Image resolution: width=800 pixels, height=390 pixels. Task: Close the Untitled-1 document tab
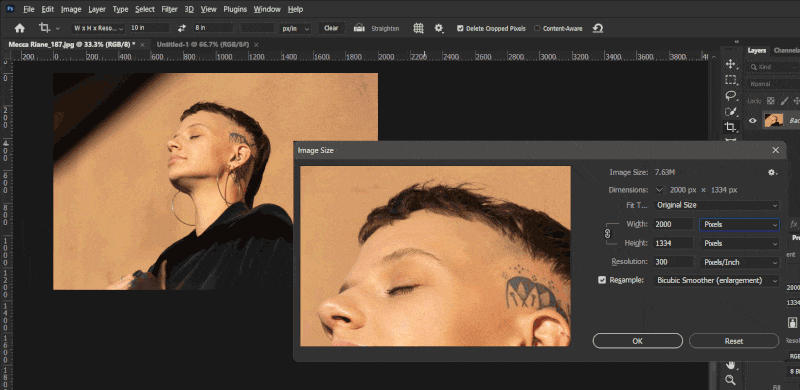[x=256, y=45]
